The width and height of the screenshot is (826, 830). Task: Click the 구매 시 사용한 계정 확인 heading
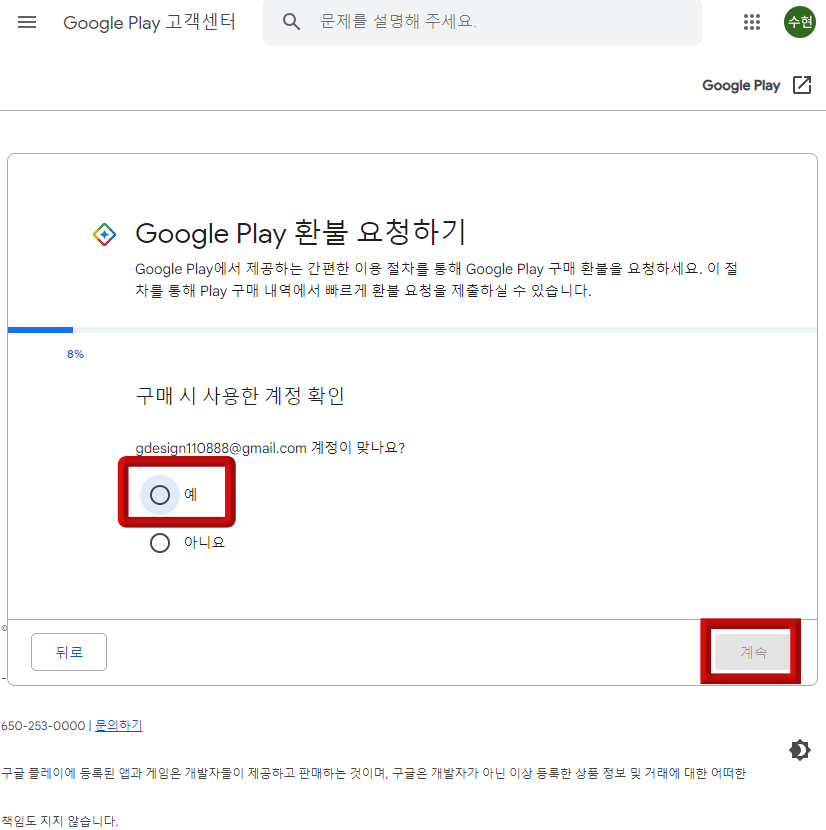(240, 395)
